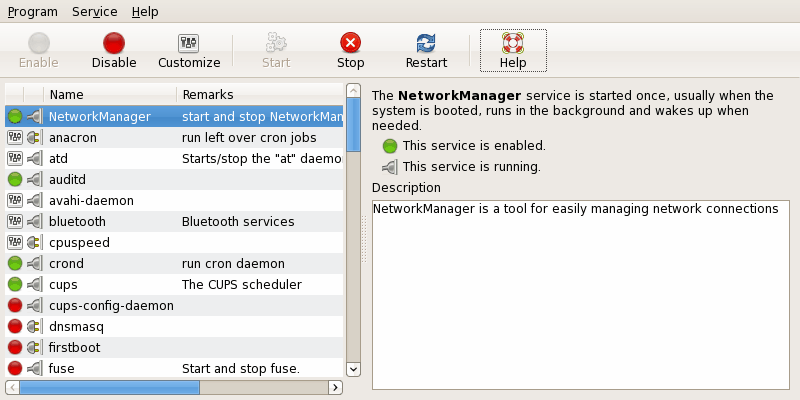Stop the selected service
The image size is (800, 400).
click(x=350, y=43)
